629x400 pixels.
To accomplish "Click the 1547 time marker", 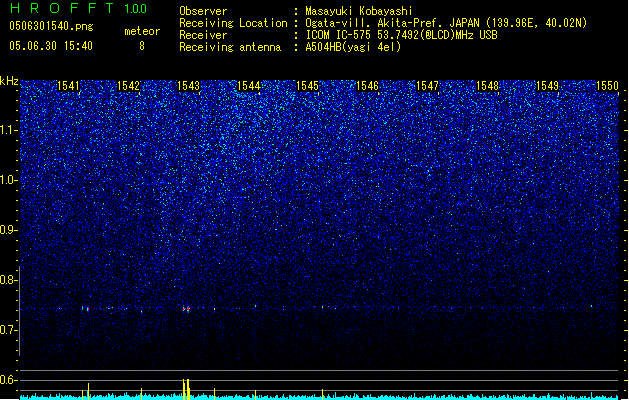I will click(428, 86).
